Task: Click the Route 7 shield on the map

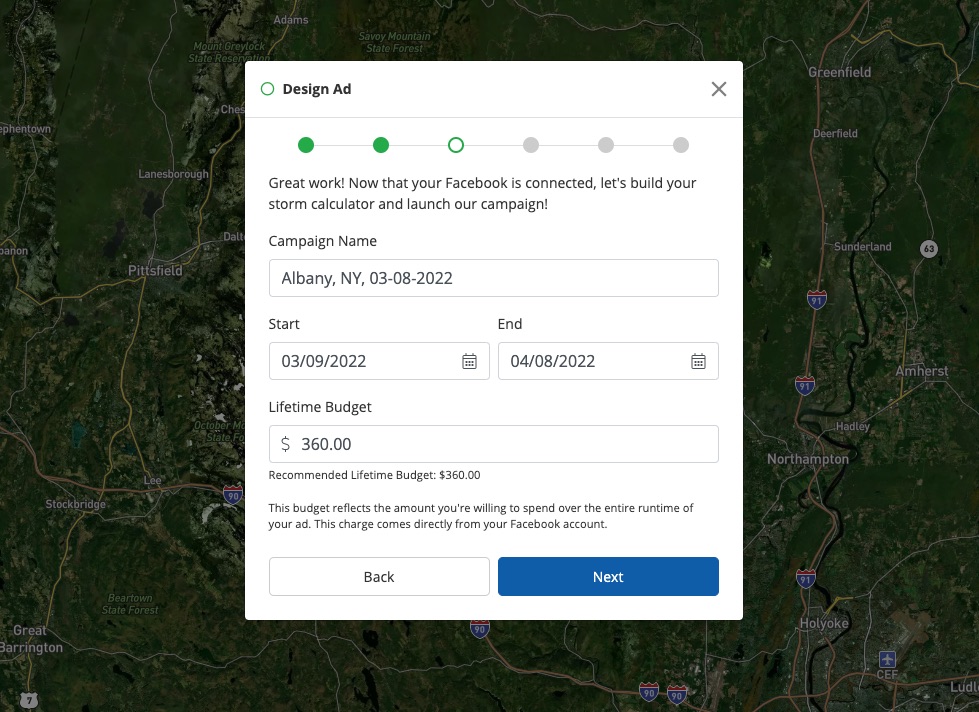Action: 32,699
